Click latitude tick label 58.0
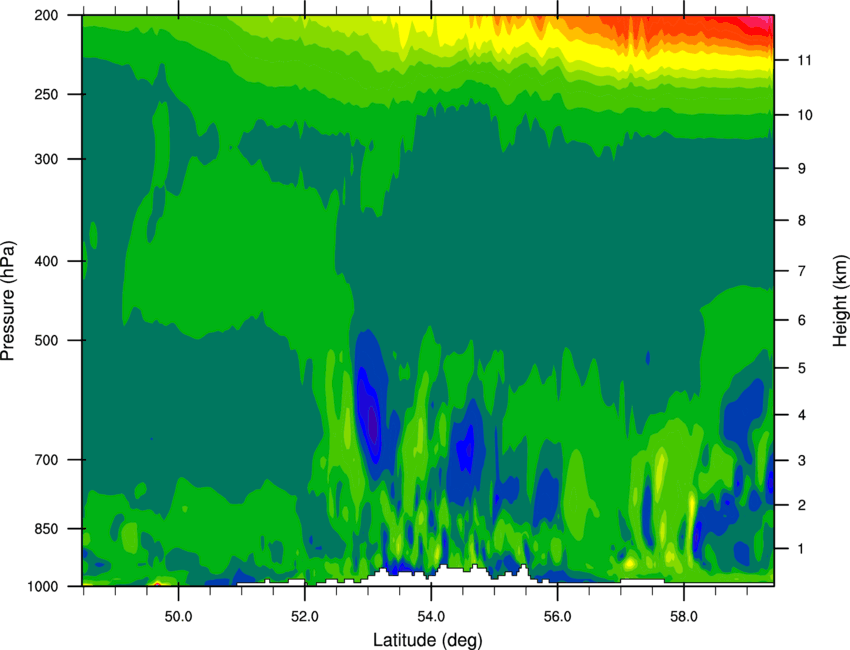Viewport: 850px width, 650px height. click(684, 617)
